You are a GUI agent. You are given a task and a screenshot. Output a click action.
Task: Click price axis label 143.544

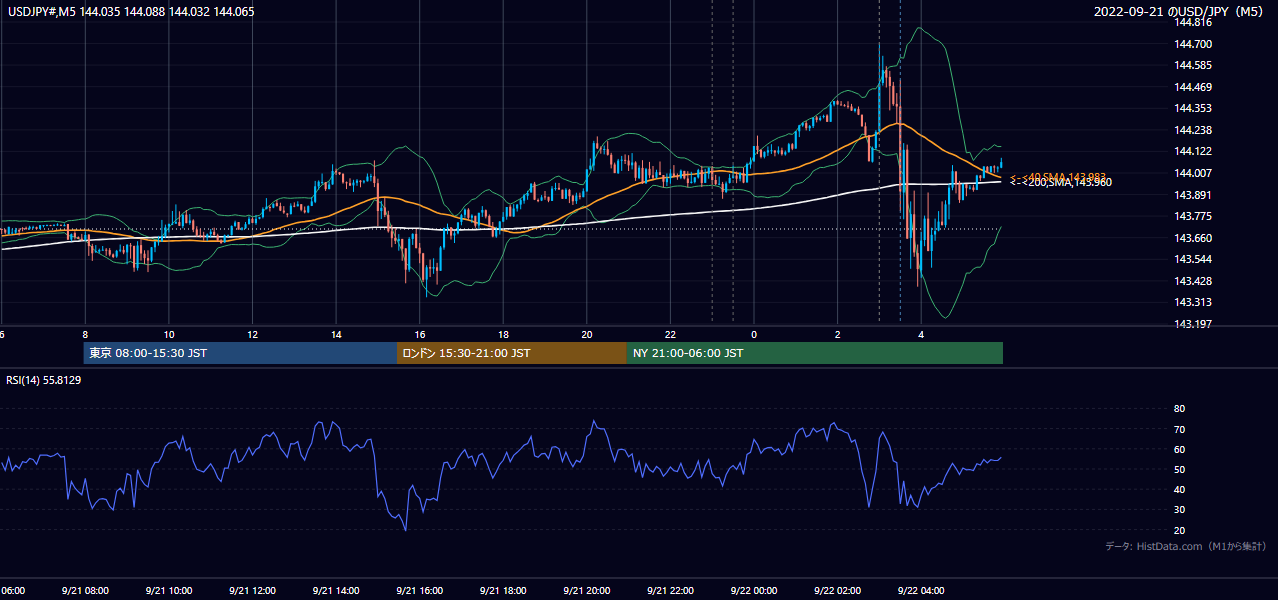pos(1192,259)
